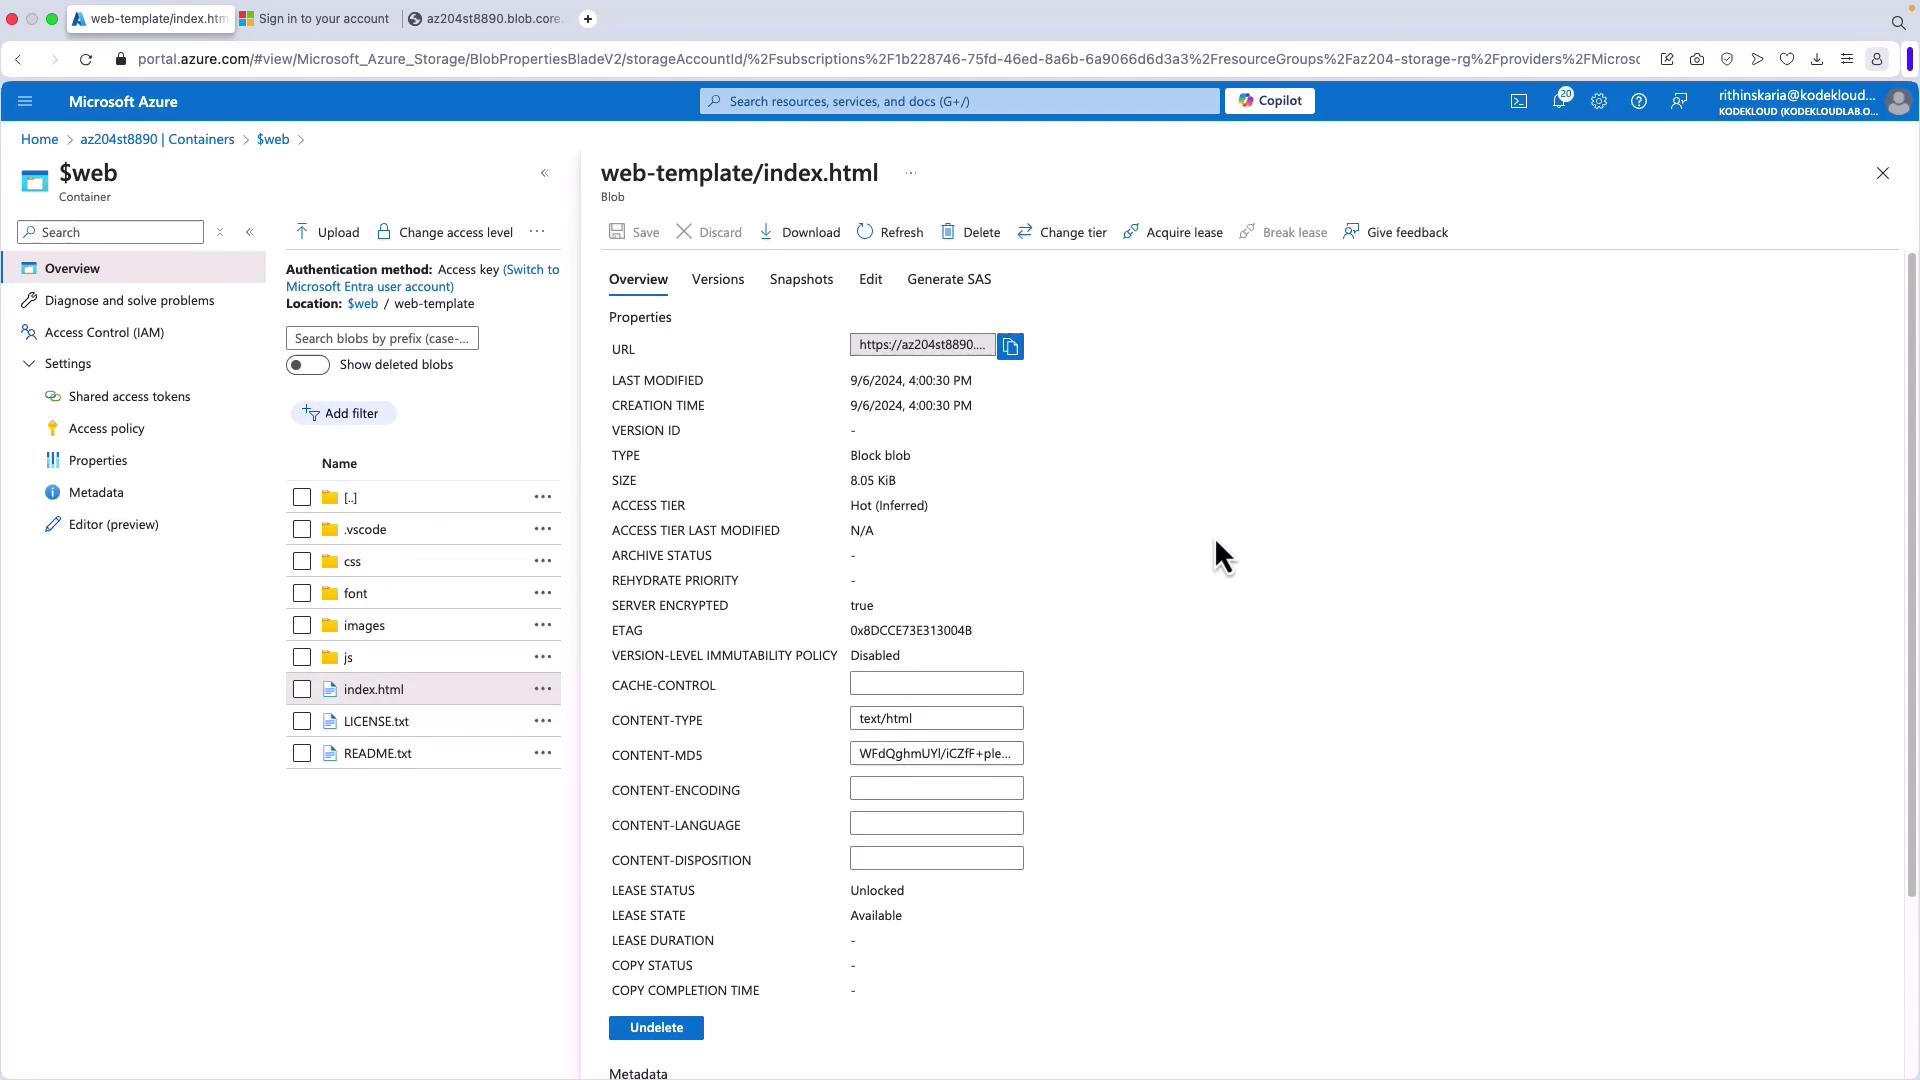The image size is (1920, 1080).
Task: Click the CACHE-CONTROL input field
Action: [x=936, y=684]
